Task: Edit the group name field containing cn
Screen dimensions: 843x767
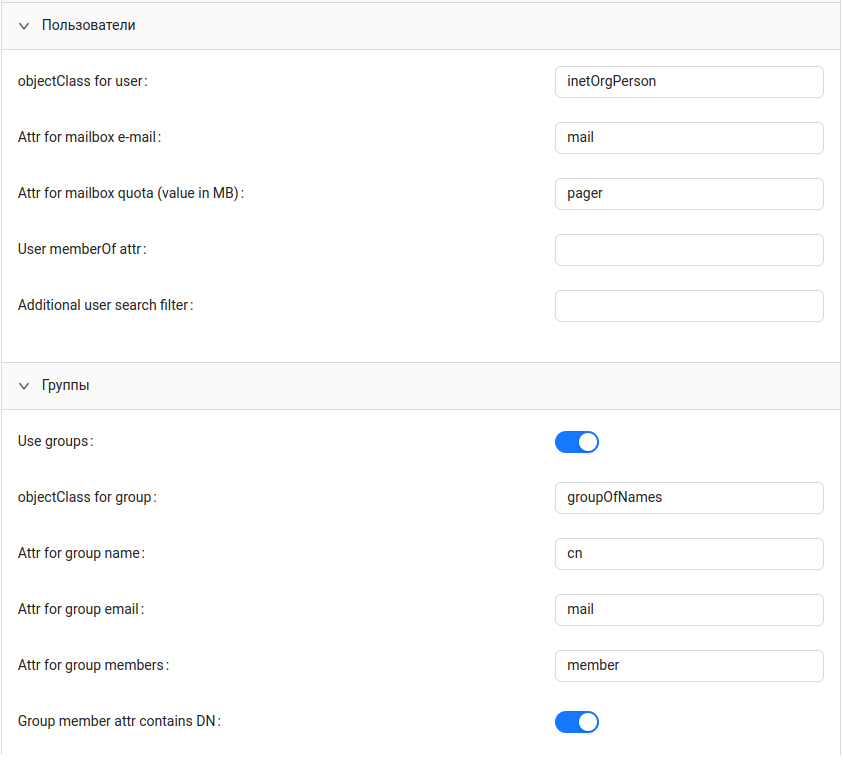Action: [x=689, y=554]
